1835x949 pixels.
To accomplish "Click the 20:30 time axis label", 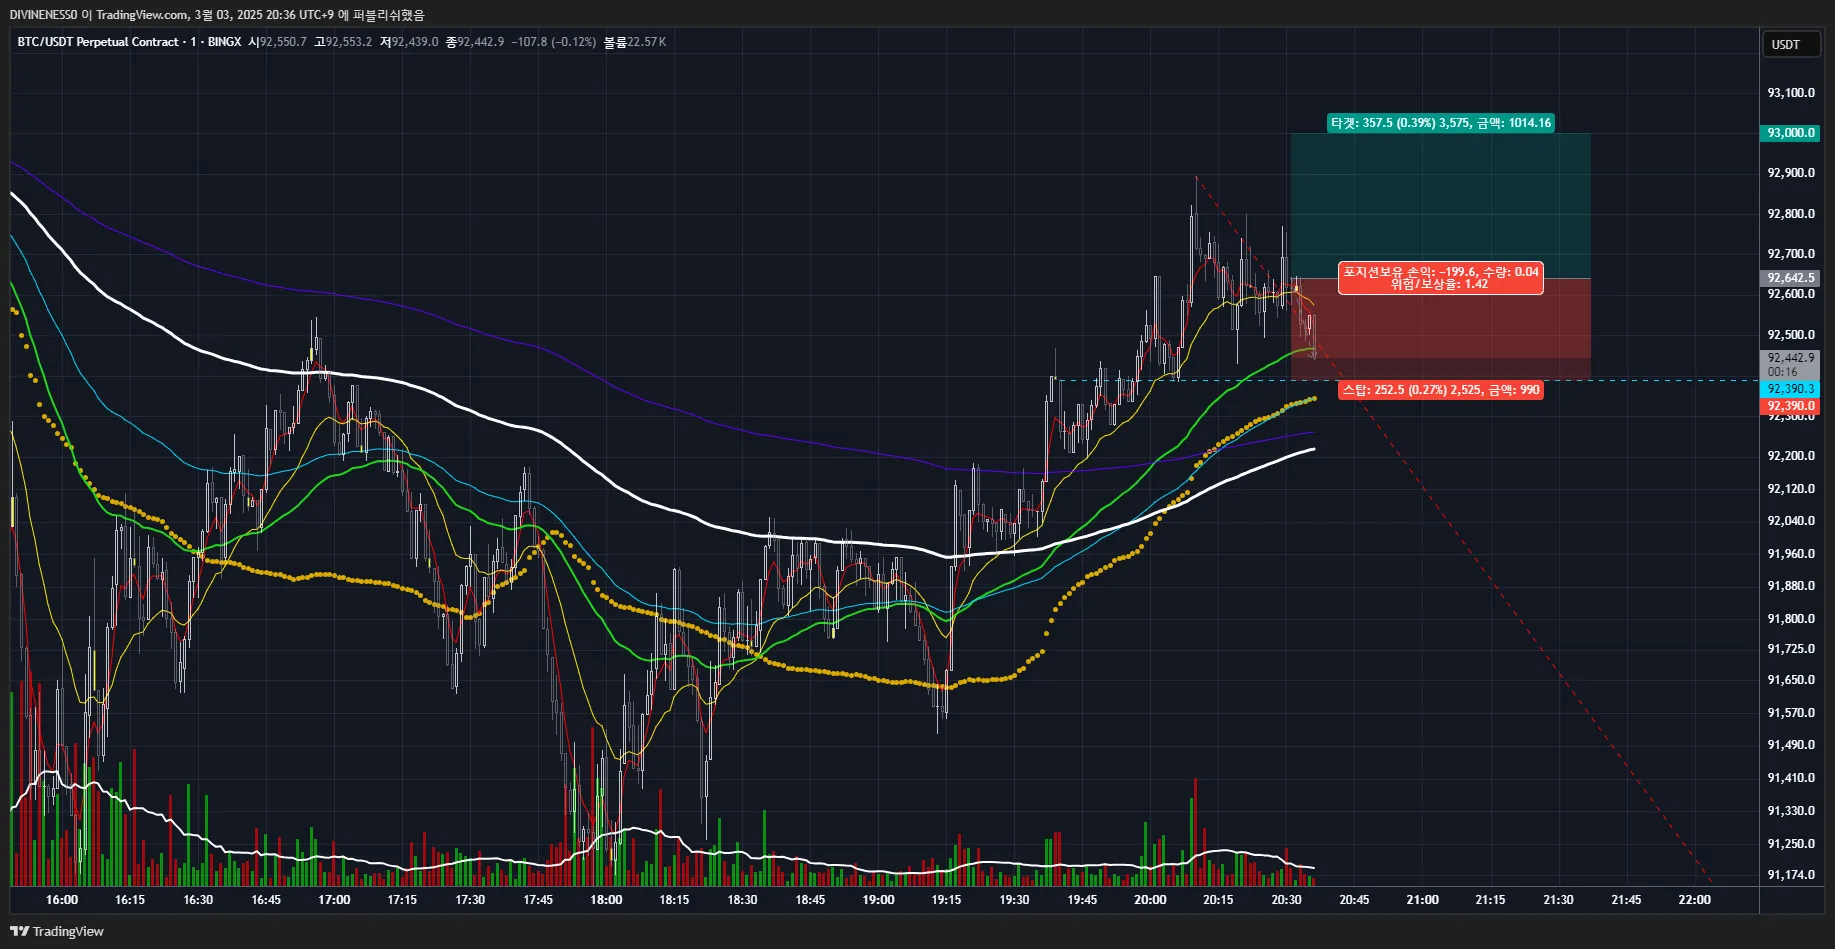I will click(1286, 900).
